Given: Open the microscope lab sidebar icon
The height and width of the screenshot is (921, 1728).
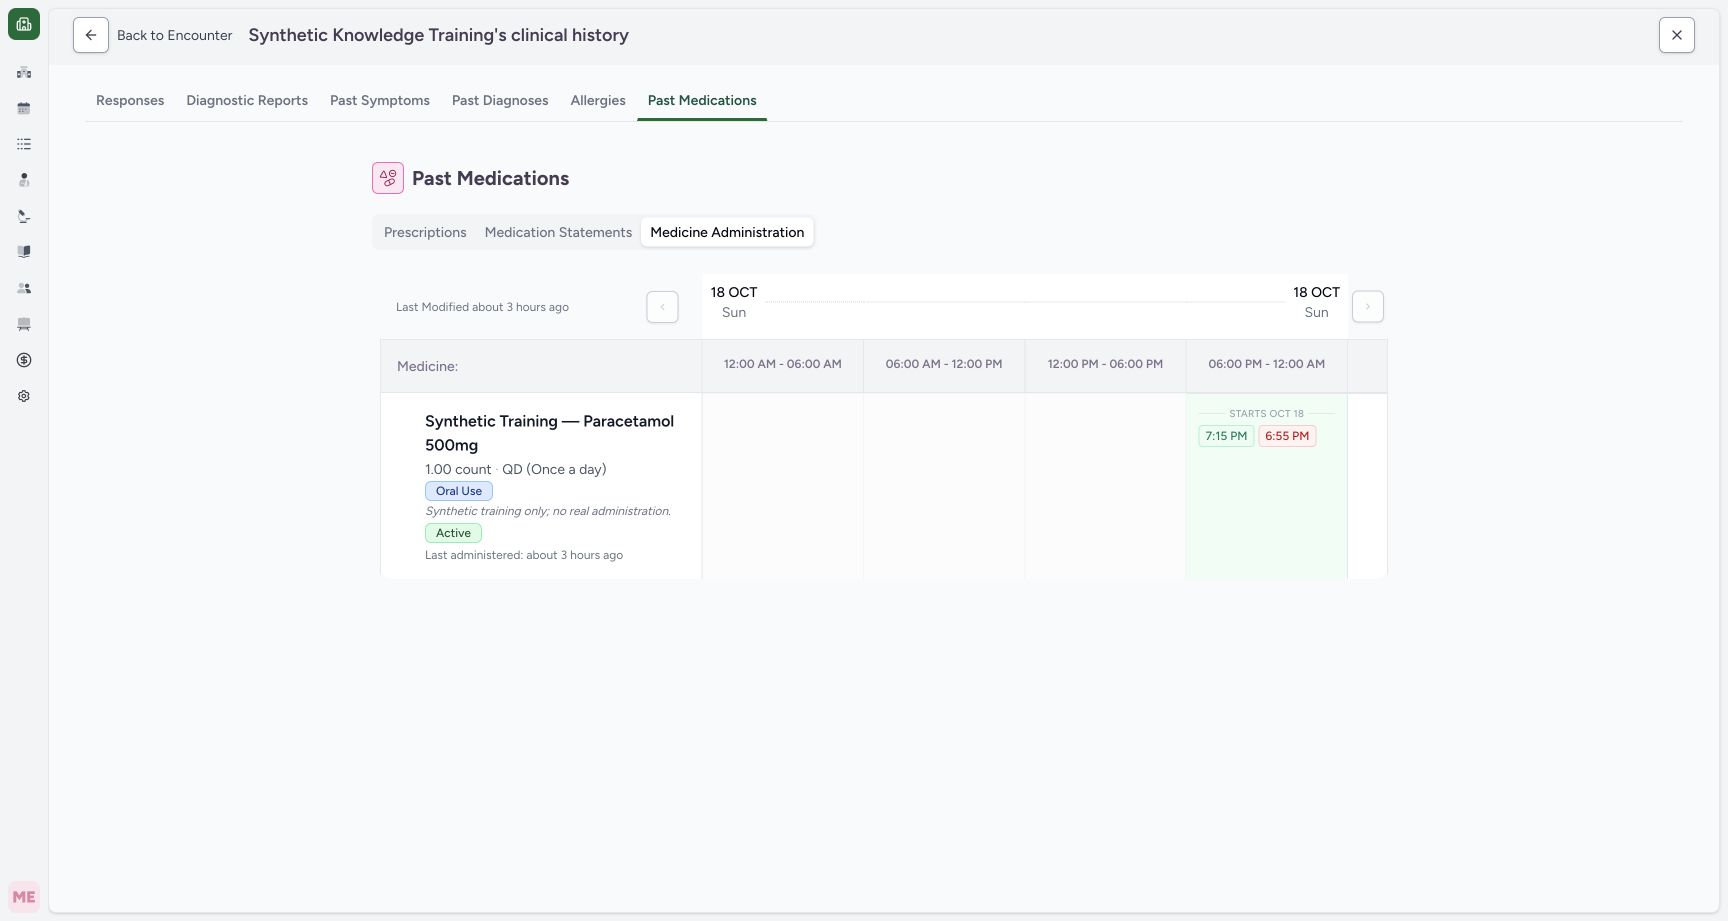Looking at the screenshot, I should pyautogui.click(x=24, y=216).
